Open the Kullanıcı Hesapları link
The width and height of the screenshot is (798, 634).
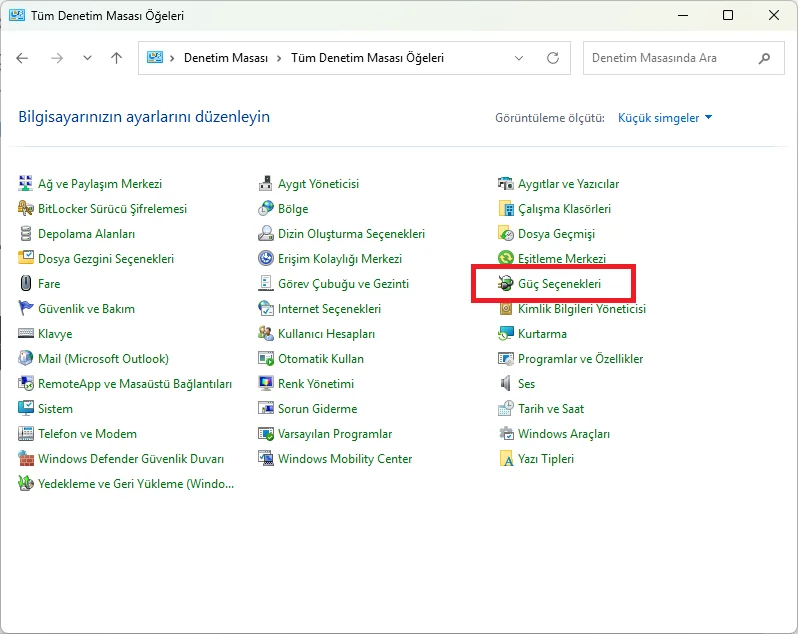(326, 333)
